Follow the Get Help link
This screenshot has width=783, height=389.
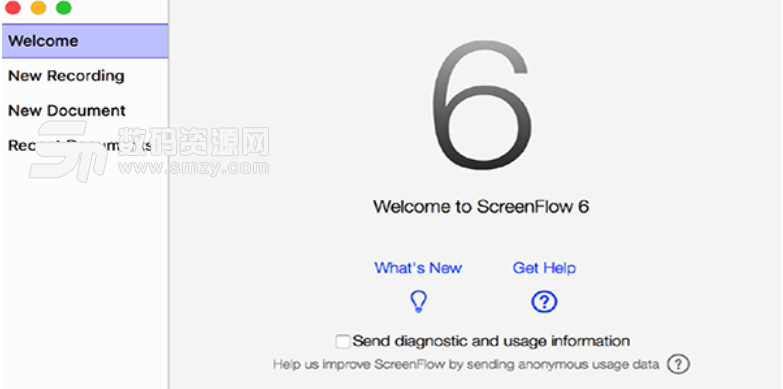coord(544,268)
